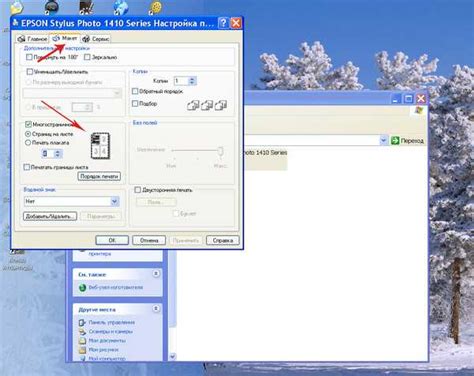Click the Копии number input field
Image resolution: width=474 pixels, height=376 pixels.
181,81
